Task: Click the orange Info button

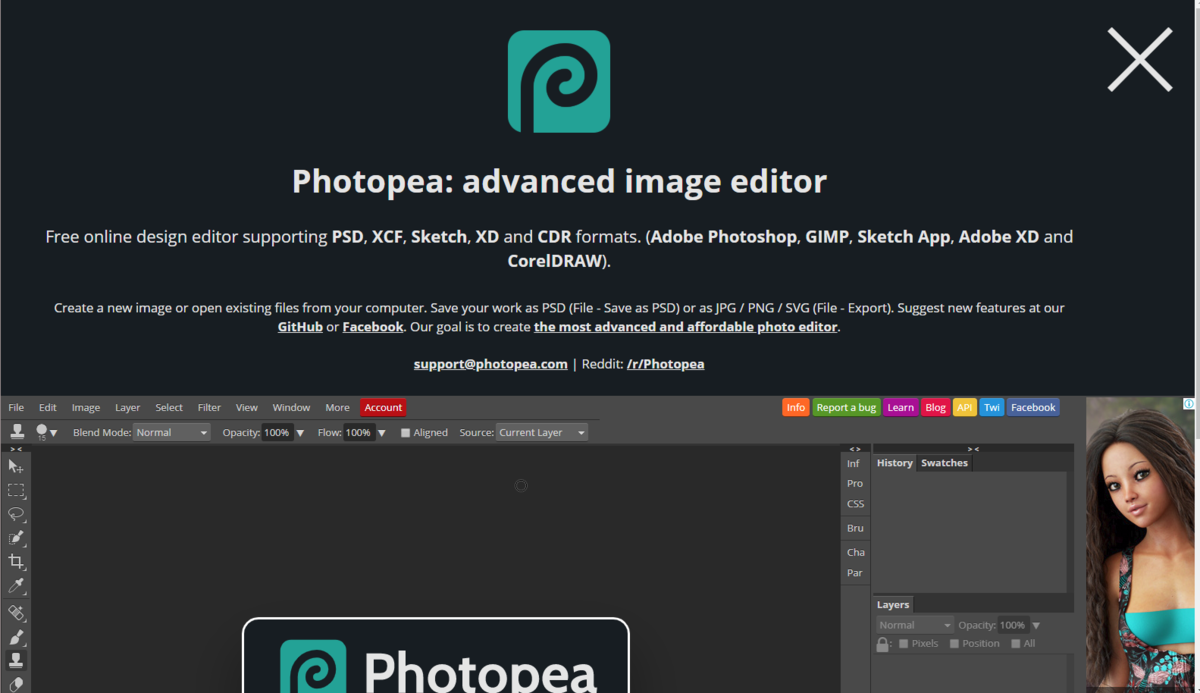Action: [x=796, y=407]
